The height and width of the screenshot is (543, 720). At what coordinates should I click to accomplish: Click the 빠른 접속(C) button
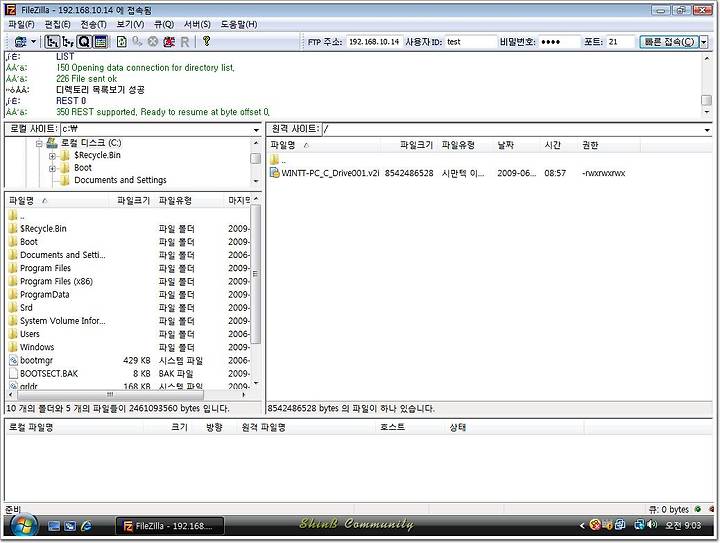click(x=669, y=42)
